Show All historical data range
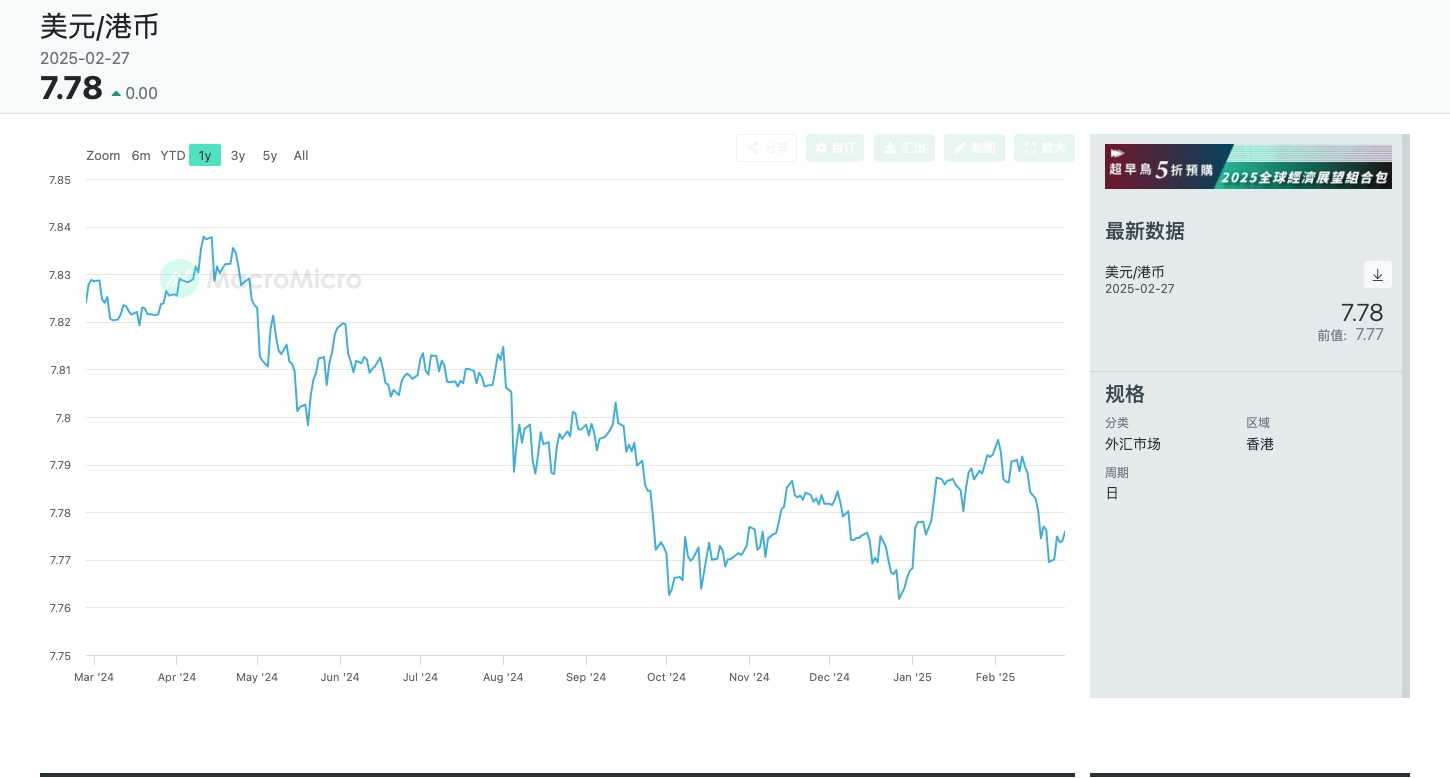Image resolution: width=1450 pixels, height=778 pixels. click(x=301, y=156)
